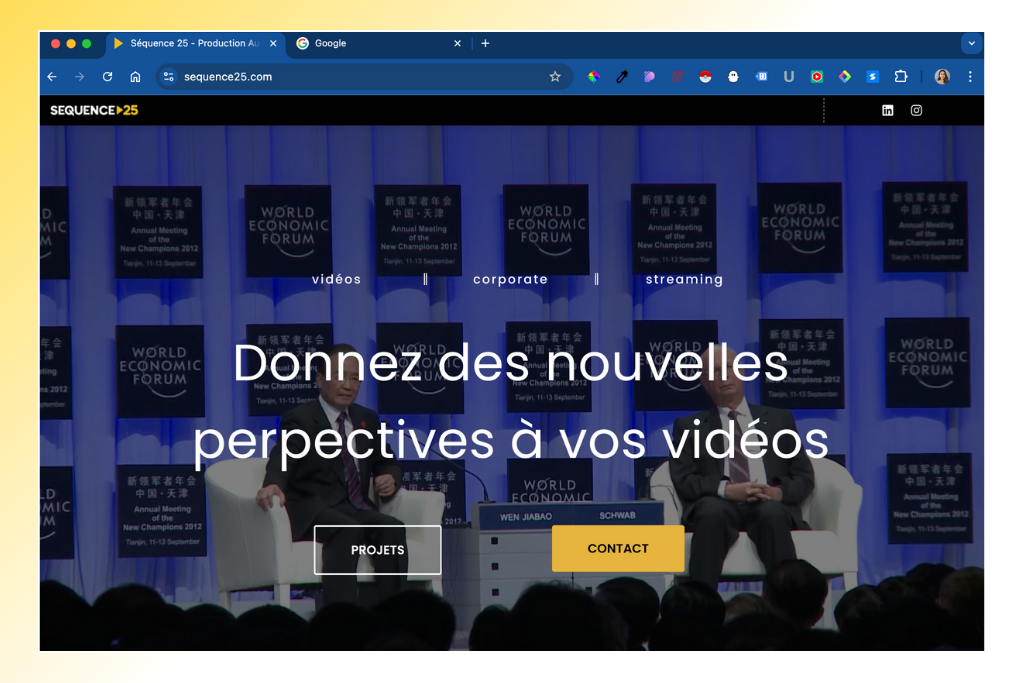1024x683 pixels.
Task: Open the Chrome profile avatar menu
Action: (942, 77)
